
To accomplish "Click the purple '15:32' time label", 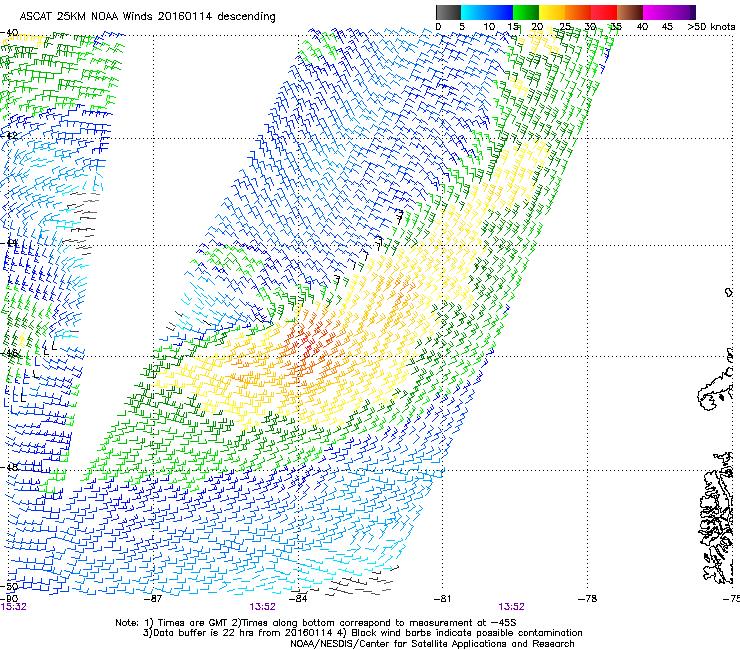I will 14,607.
